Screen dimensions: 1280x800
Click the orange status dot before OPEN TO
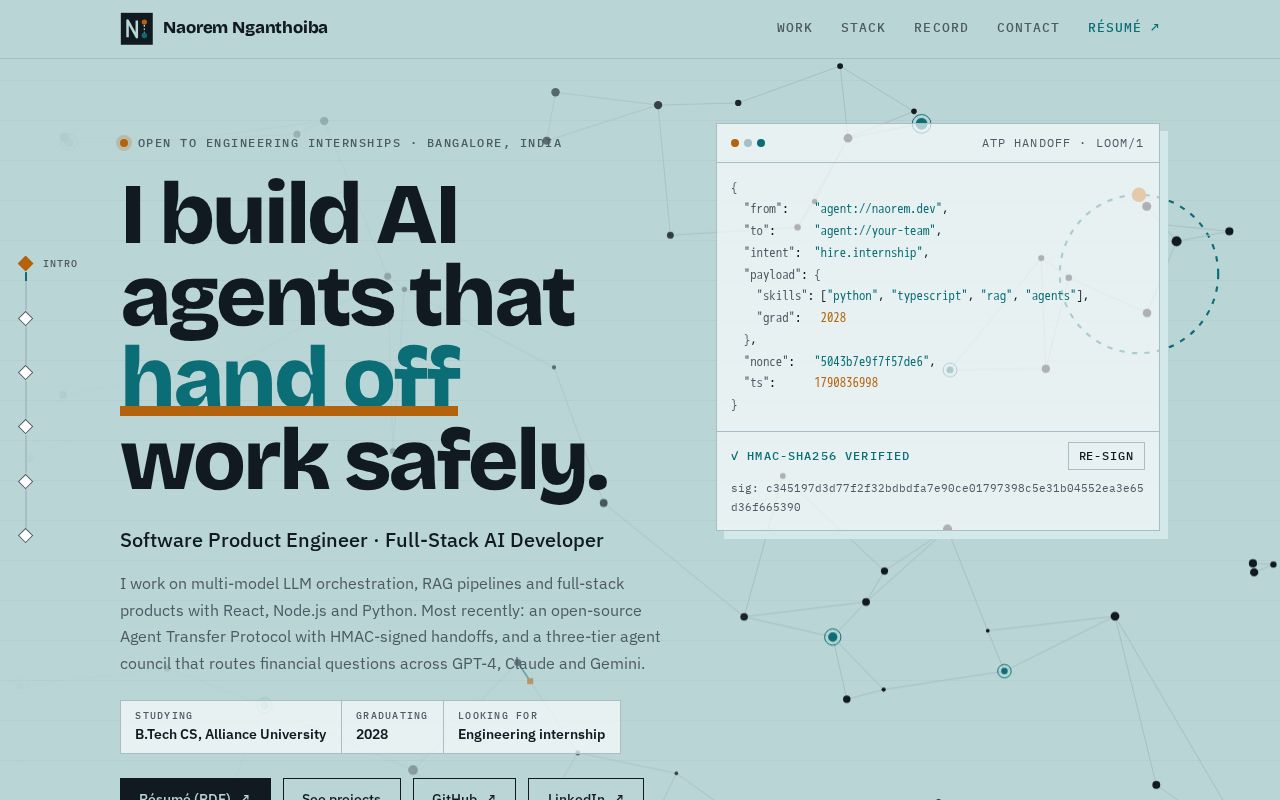tap(124, 143)
